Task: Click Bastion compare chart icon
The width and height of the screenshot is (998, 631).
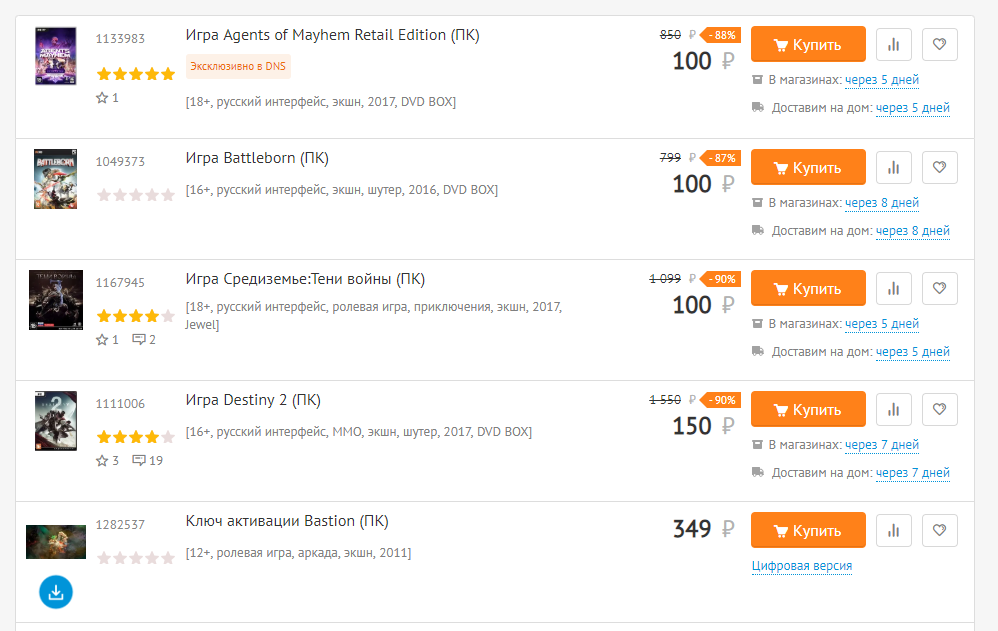Action: 894,530
